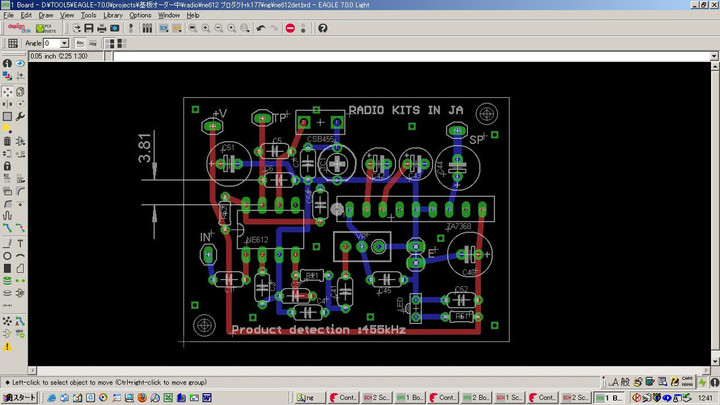
Task: Expand the Angle dropdown list
Action: coord(65,43)
